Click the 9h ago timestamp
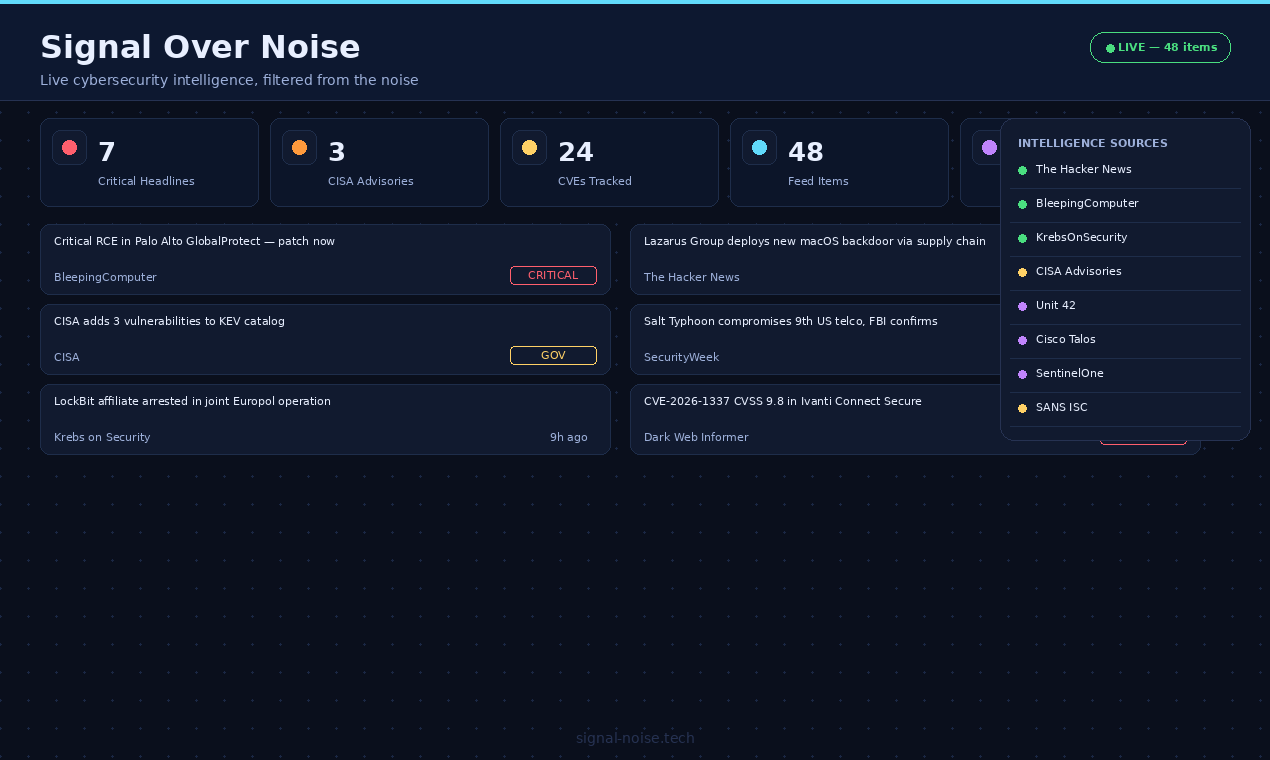Screen dimensions: 1270x760 [x=568, y=437]
